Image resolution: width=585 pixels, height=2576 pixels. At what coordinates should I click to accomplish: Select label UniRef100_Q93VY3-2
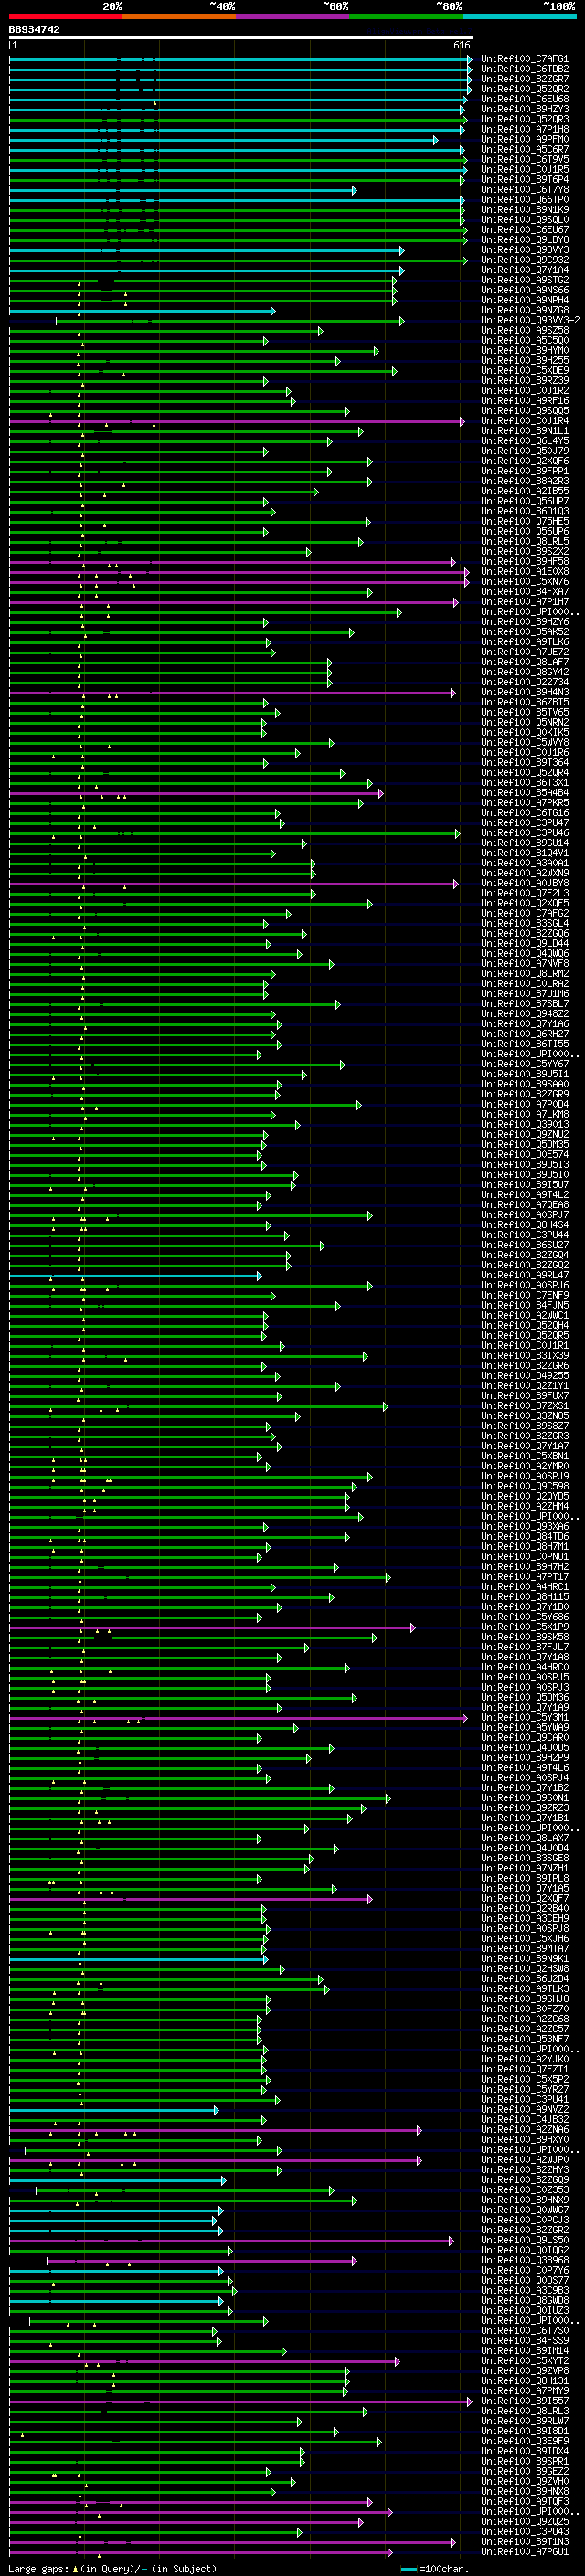(x=530, y=320)
